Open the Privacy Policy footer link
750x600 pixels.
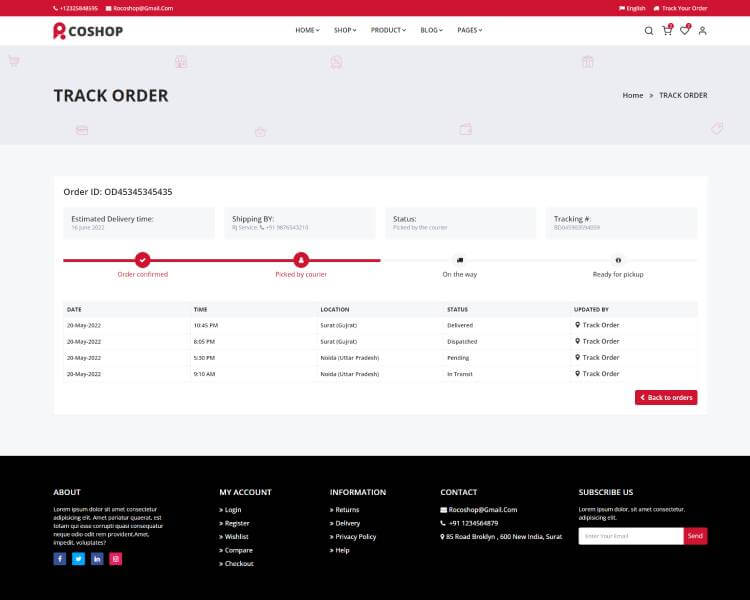(x=355, y=537)
